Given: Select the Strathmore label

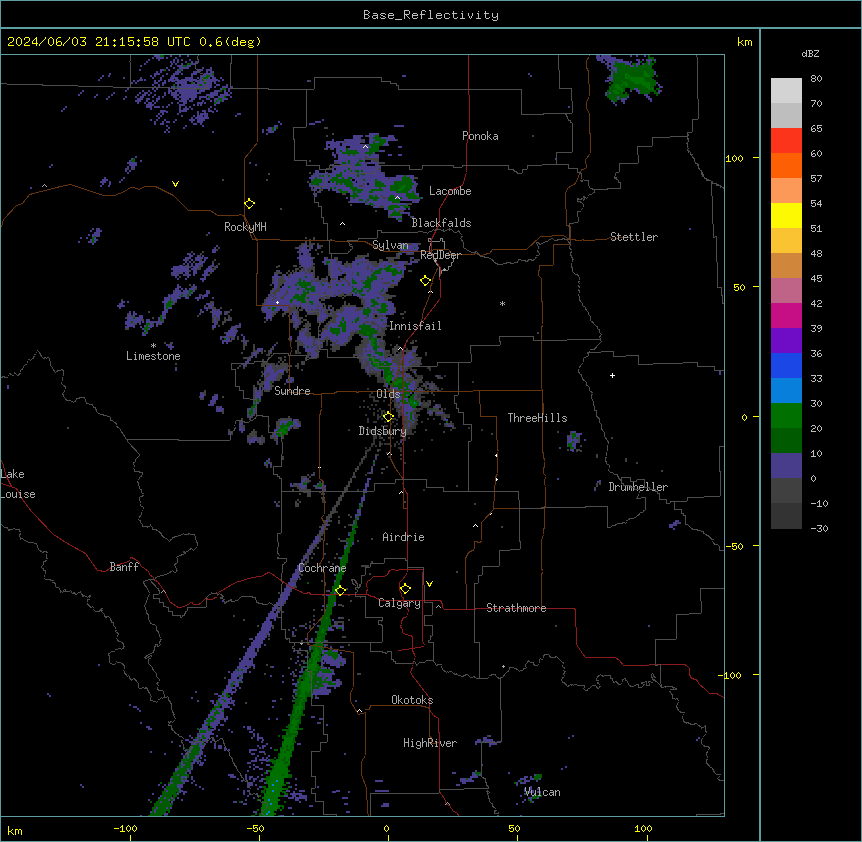Looking at the screenshot, I should (x=516, y=608).
